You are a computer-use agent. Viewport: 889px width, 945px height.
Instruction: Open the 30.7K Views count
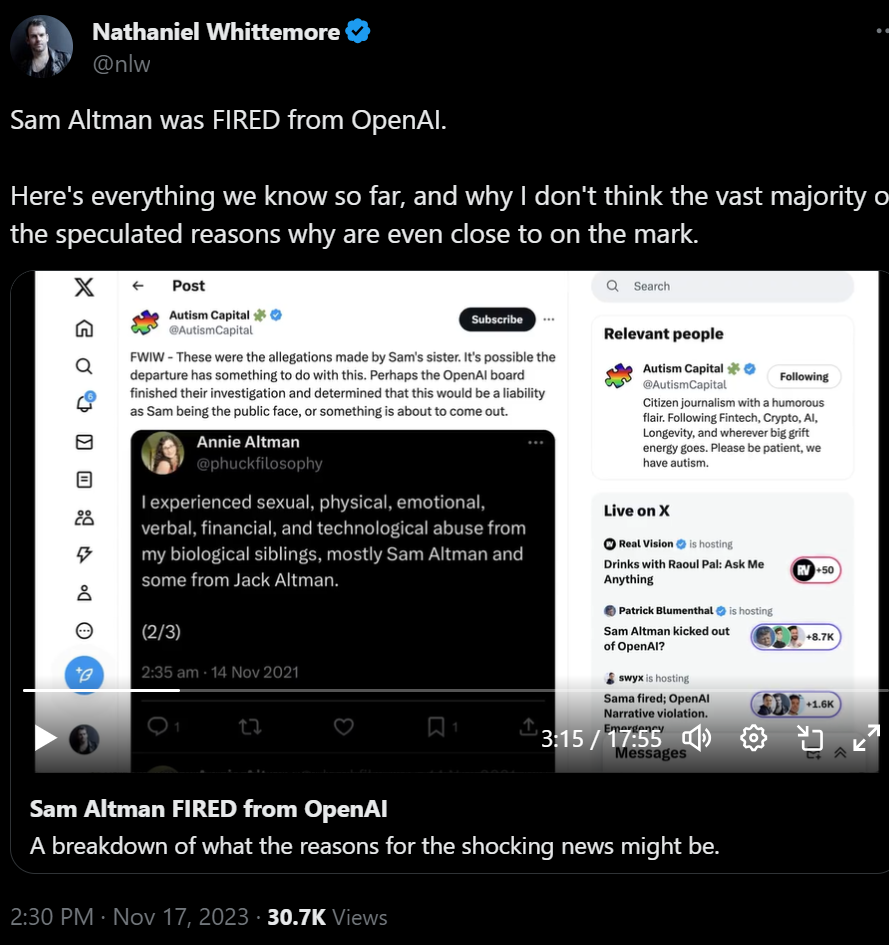point(327,917)
